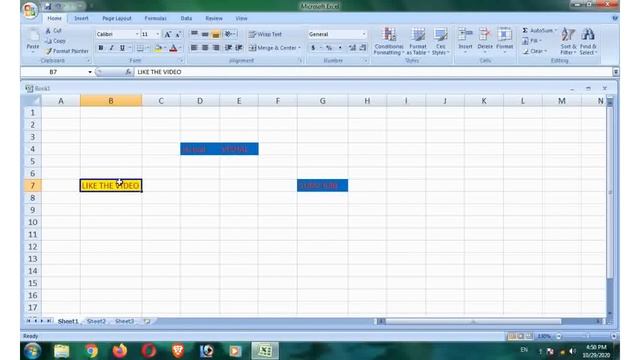Open the General number format dropdown
The width and height of the screenshot is (640, 360).
tap(364, 34)
